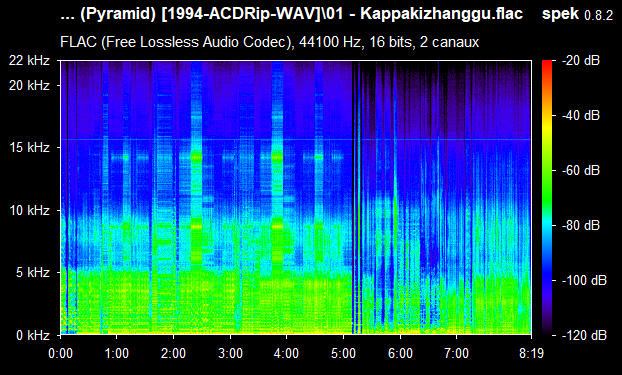Select the 5 kHz frequency label
The height and width of the screenshot is (375, 622).
(x=33, y=273)
